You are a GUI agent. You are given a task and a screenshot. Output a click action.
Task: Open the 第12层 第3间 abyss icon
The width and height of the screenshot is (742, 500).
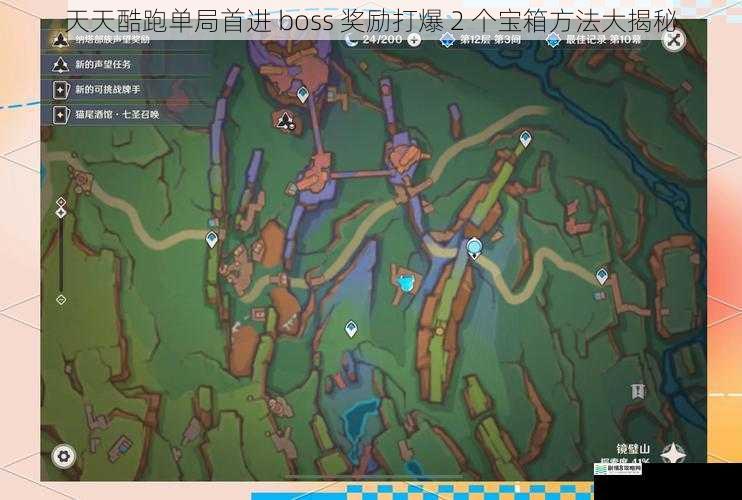click(448, 40)
